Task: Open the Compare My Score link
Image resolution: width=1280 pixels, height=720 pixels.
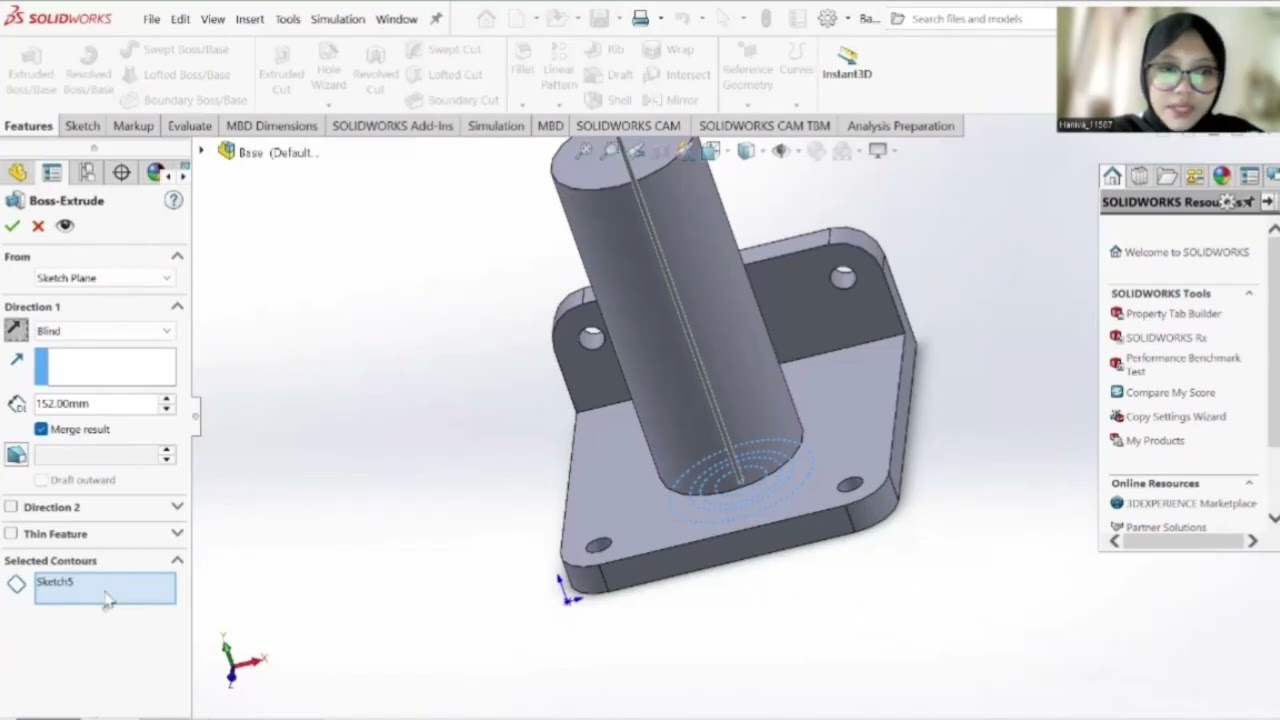Action: click(x=1162, y=393)
